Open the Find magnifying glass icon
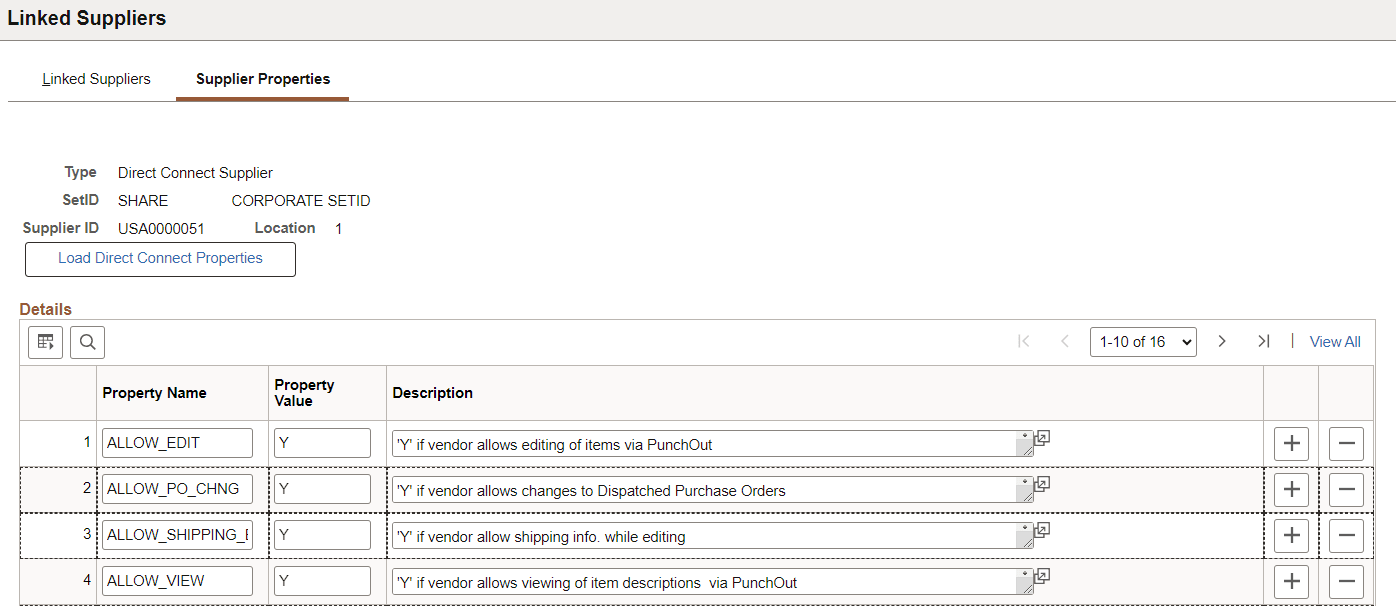The height and width of the screenshot is (606, 1396). pos(87,342)
